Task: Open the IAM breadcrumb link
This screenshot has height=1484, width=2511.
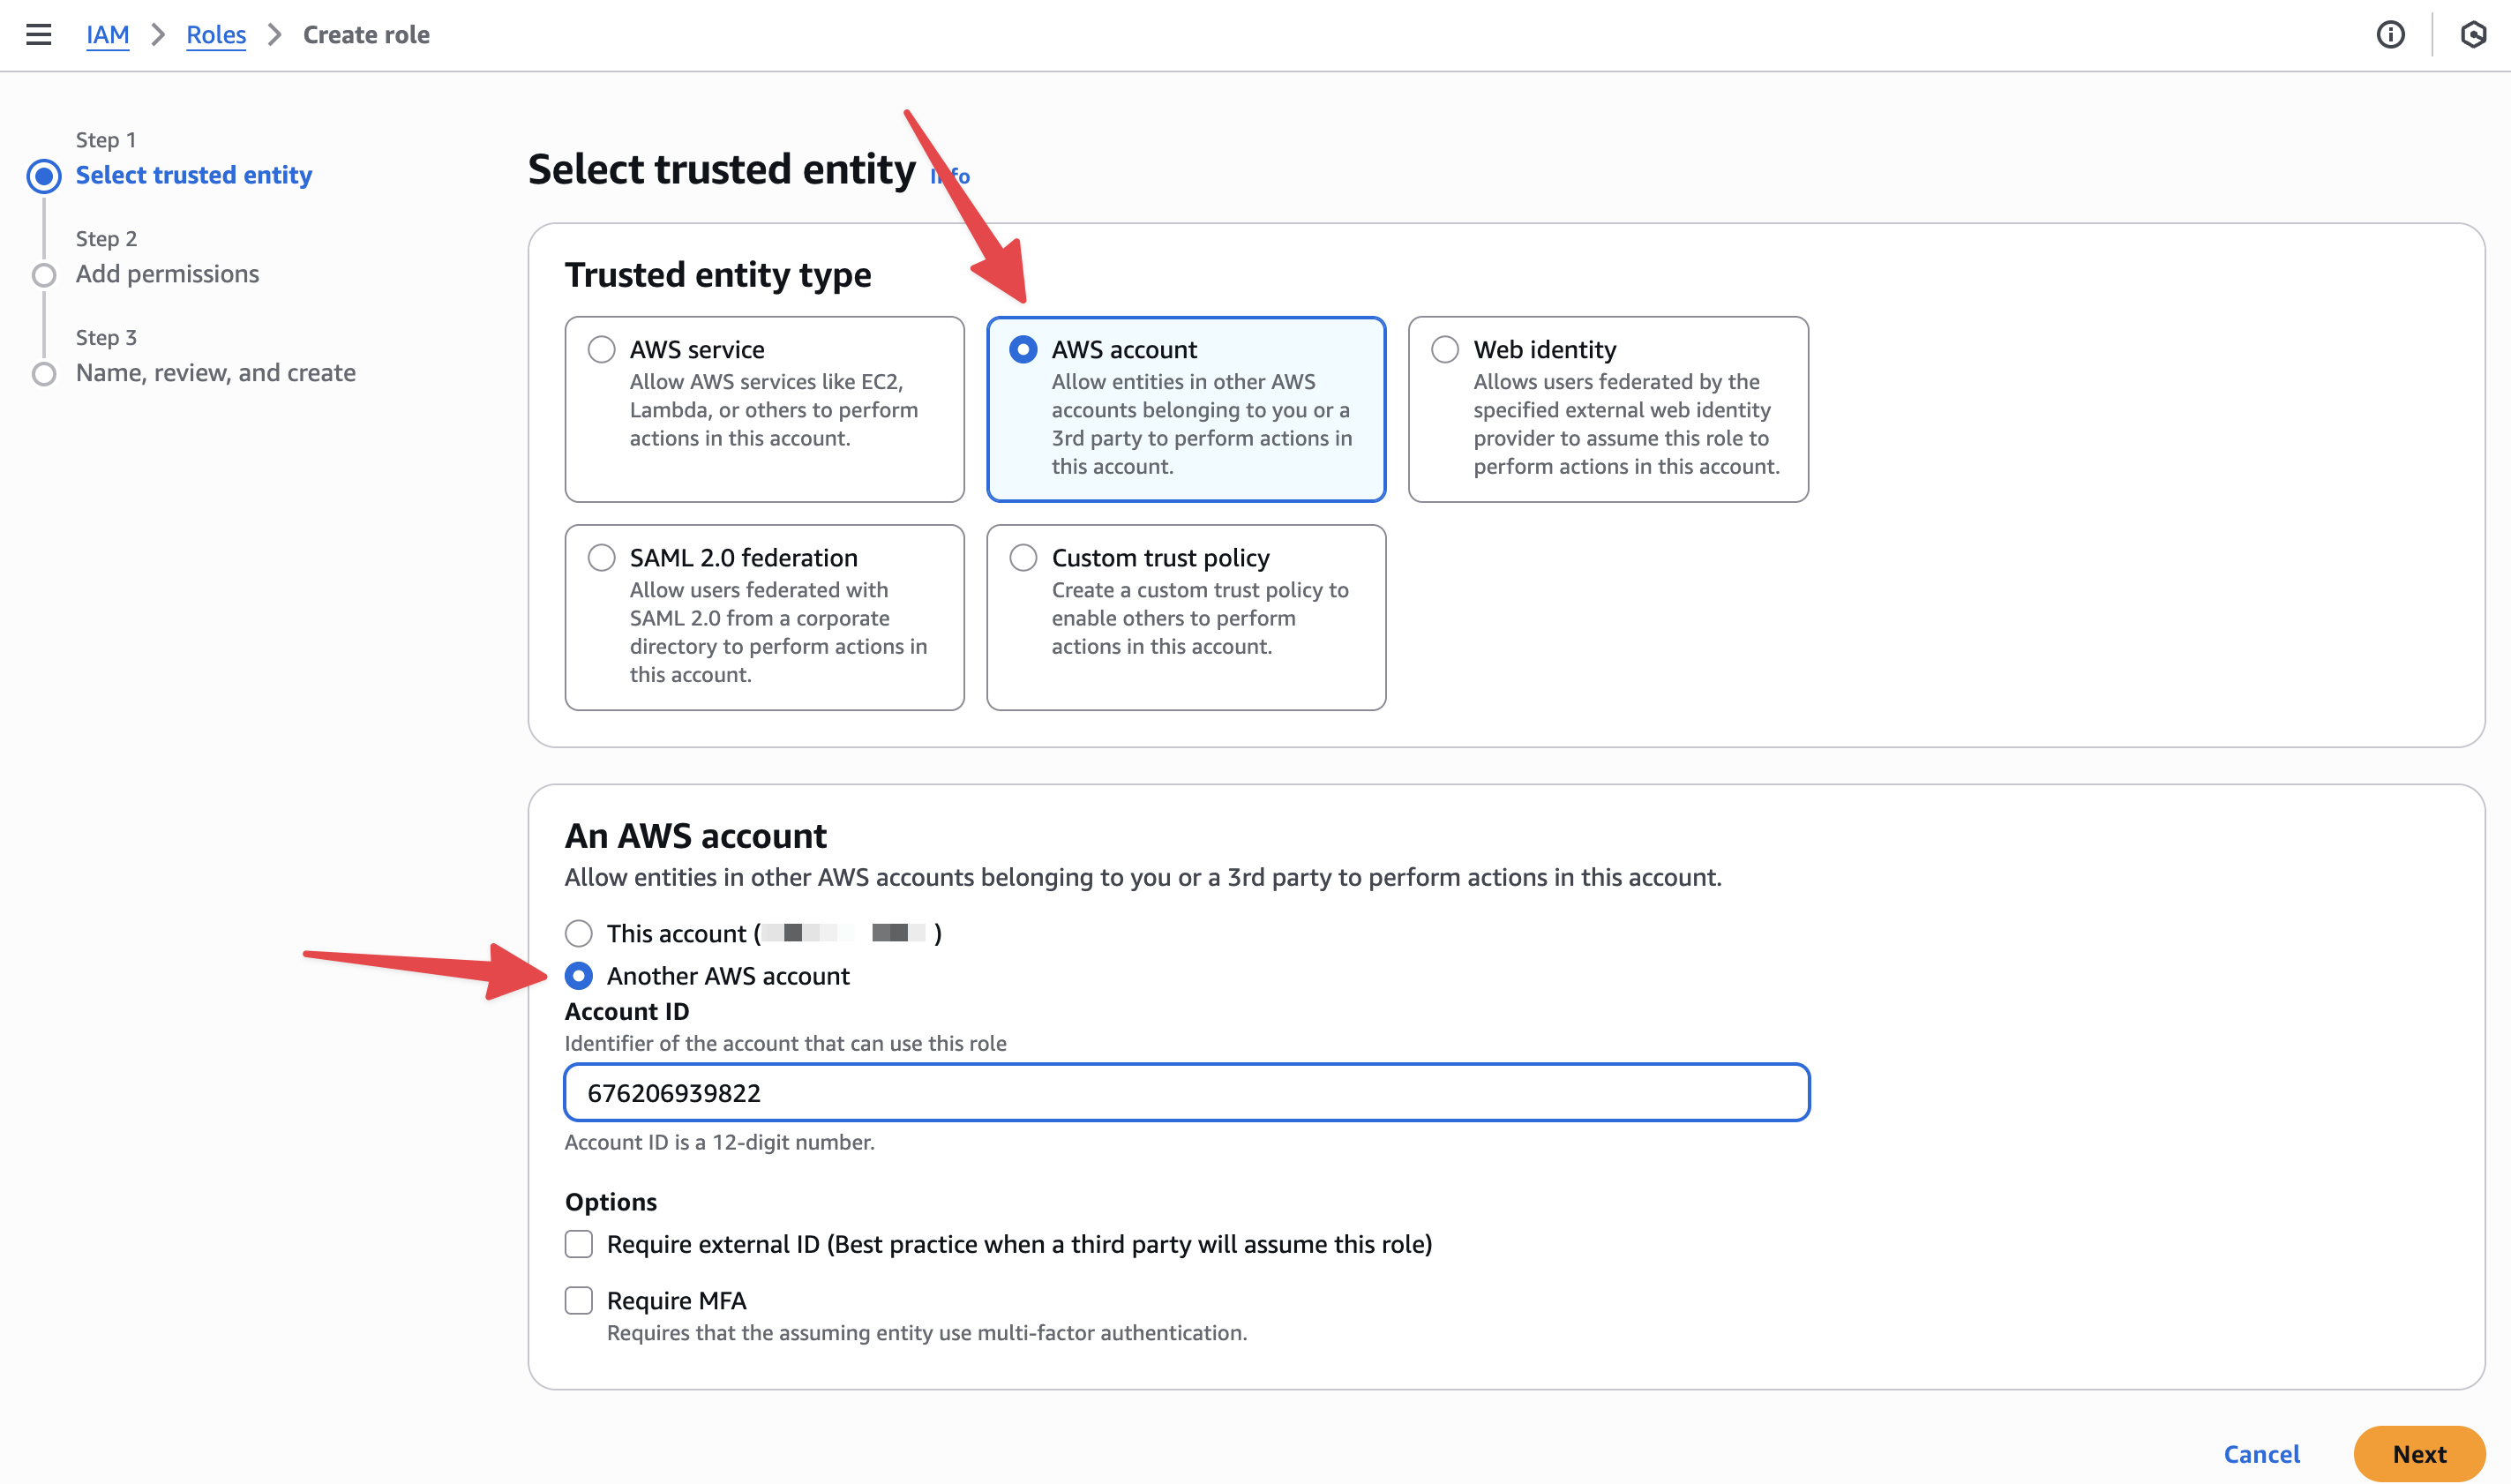Action: pyautogui.click(x=108, y=34)
